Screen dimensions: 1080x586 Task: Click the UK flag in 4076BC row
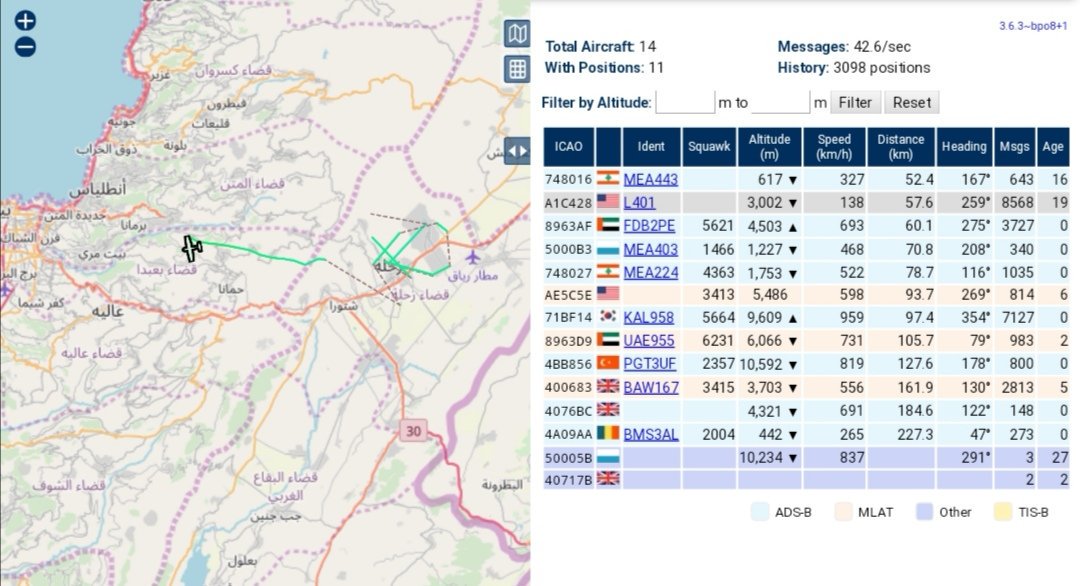pyautogui.click(x=608, y=410)
